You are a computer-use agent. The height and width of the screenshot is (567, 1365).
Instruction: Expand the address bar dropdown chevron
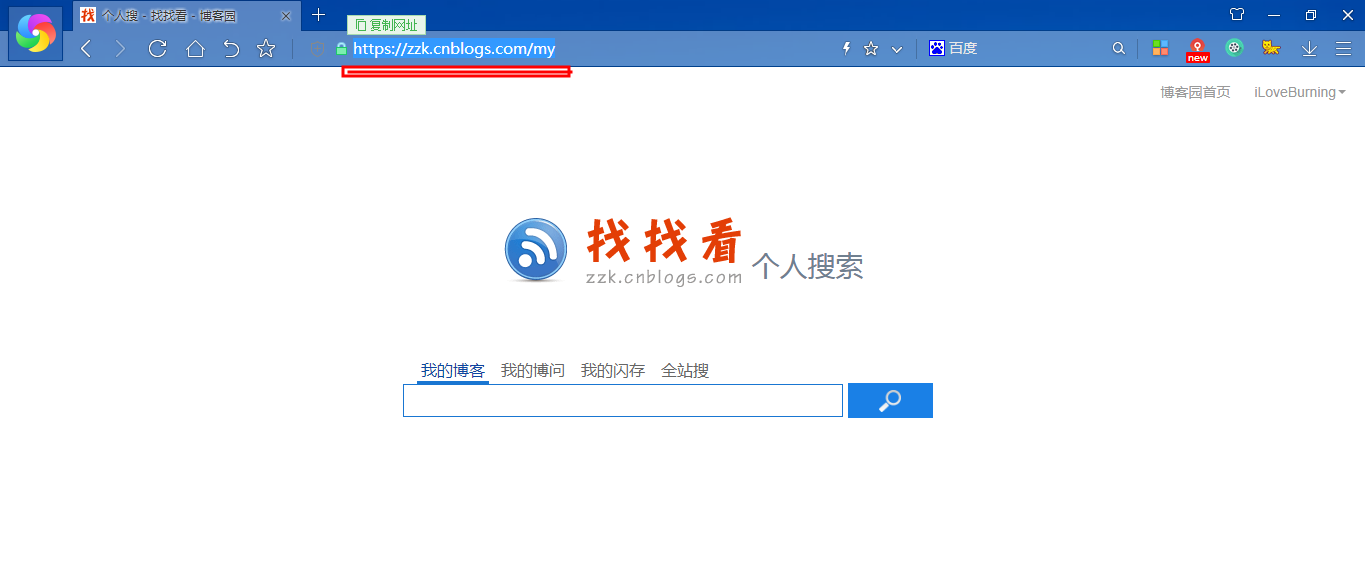click(897, 49)
